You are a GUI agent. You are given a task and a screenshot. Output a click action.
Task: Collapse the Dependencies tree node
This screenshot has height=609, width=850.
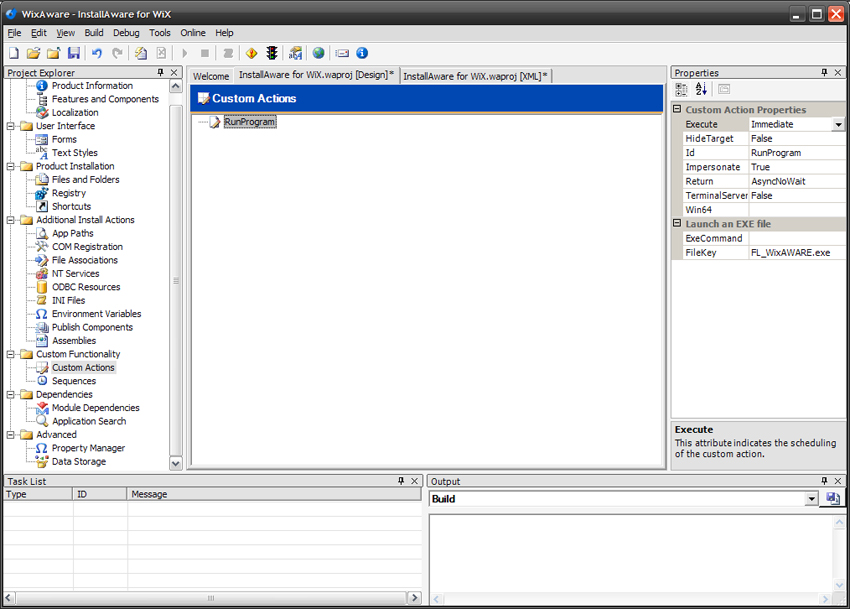point(10,395)
